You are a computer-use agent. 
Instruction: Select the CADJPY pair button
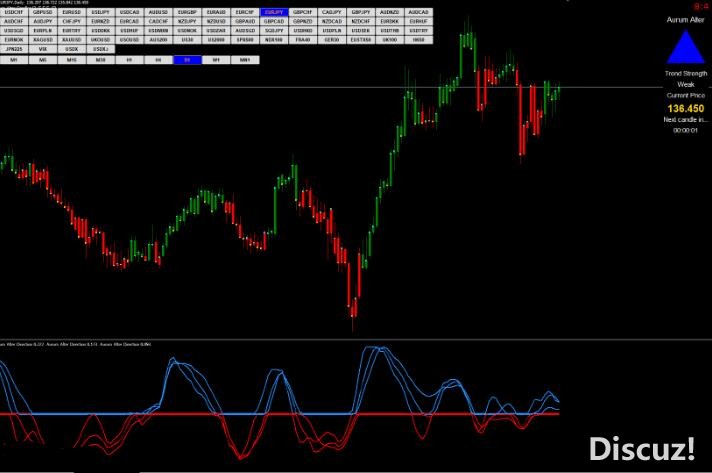[x=332, y=12]
